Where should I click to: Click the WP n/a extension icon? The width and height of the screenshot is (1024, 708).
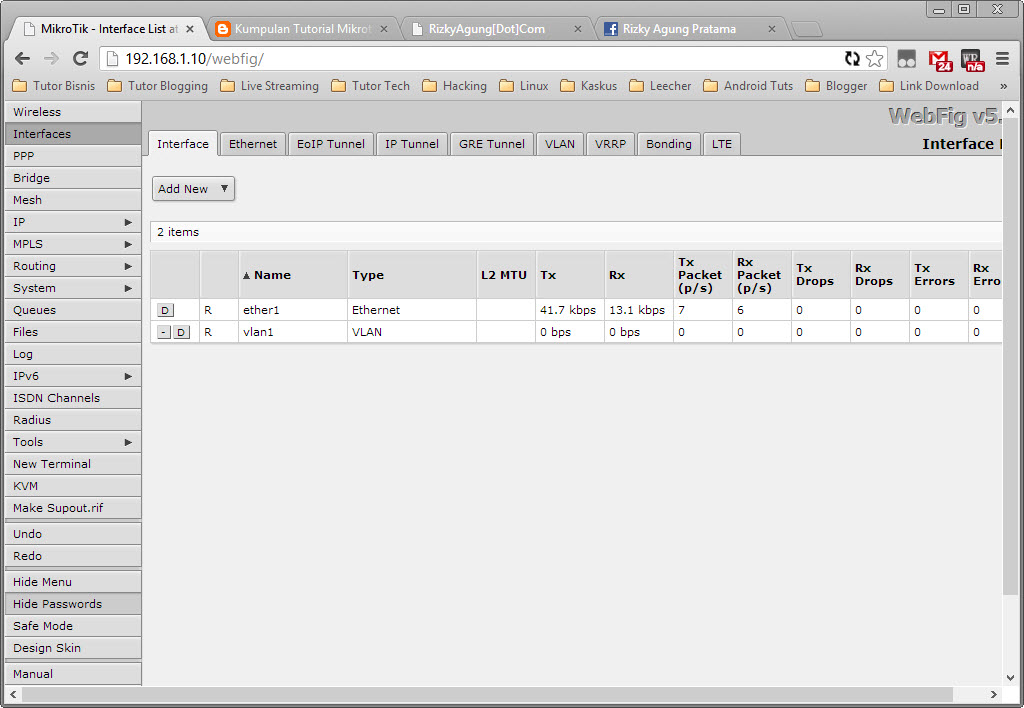972,60
